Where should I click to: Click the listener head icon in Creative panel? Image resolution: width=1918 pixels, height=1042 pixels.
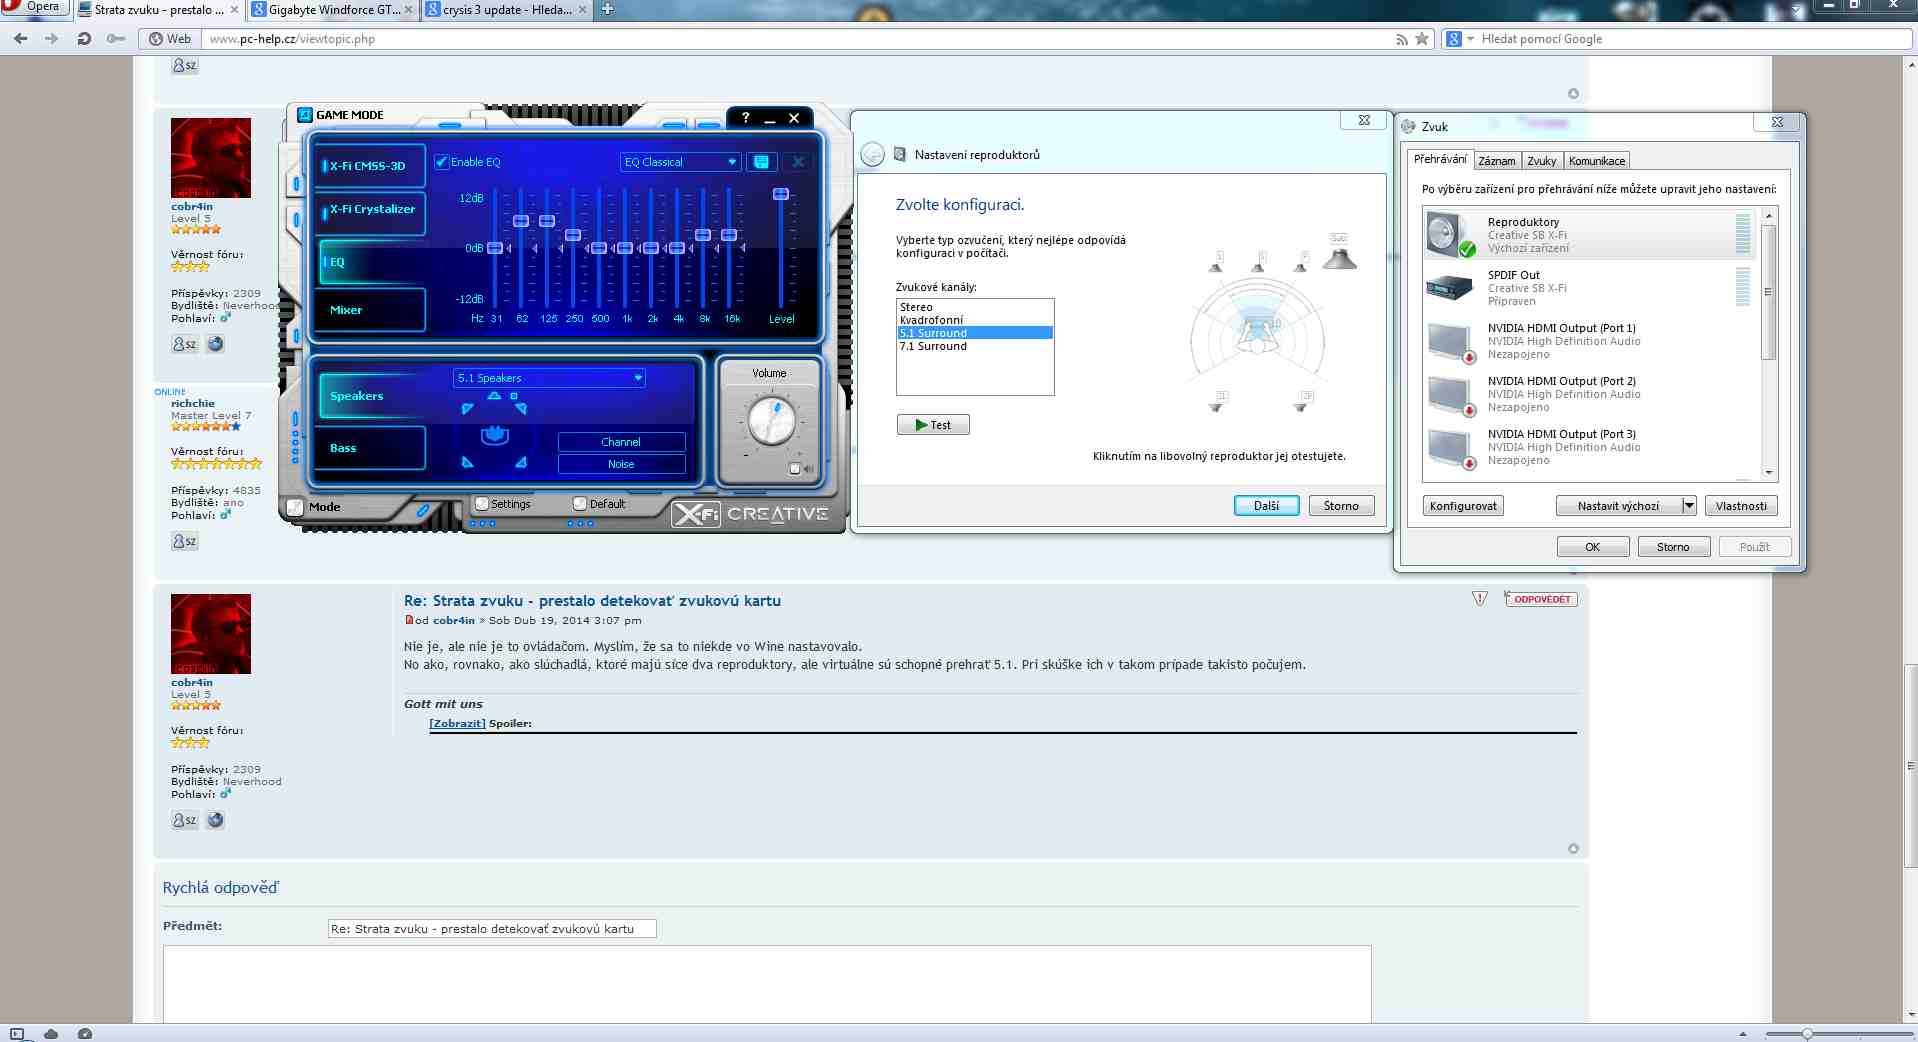pyautogui.click(x=495, y=435)
